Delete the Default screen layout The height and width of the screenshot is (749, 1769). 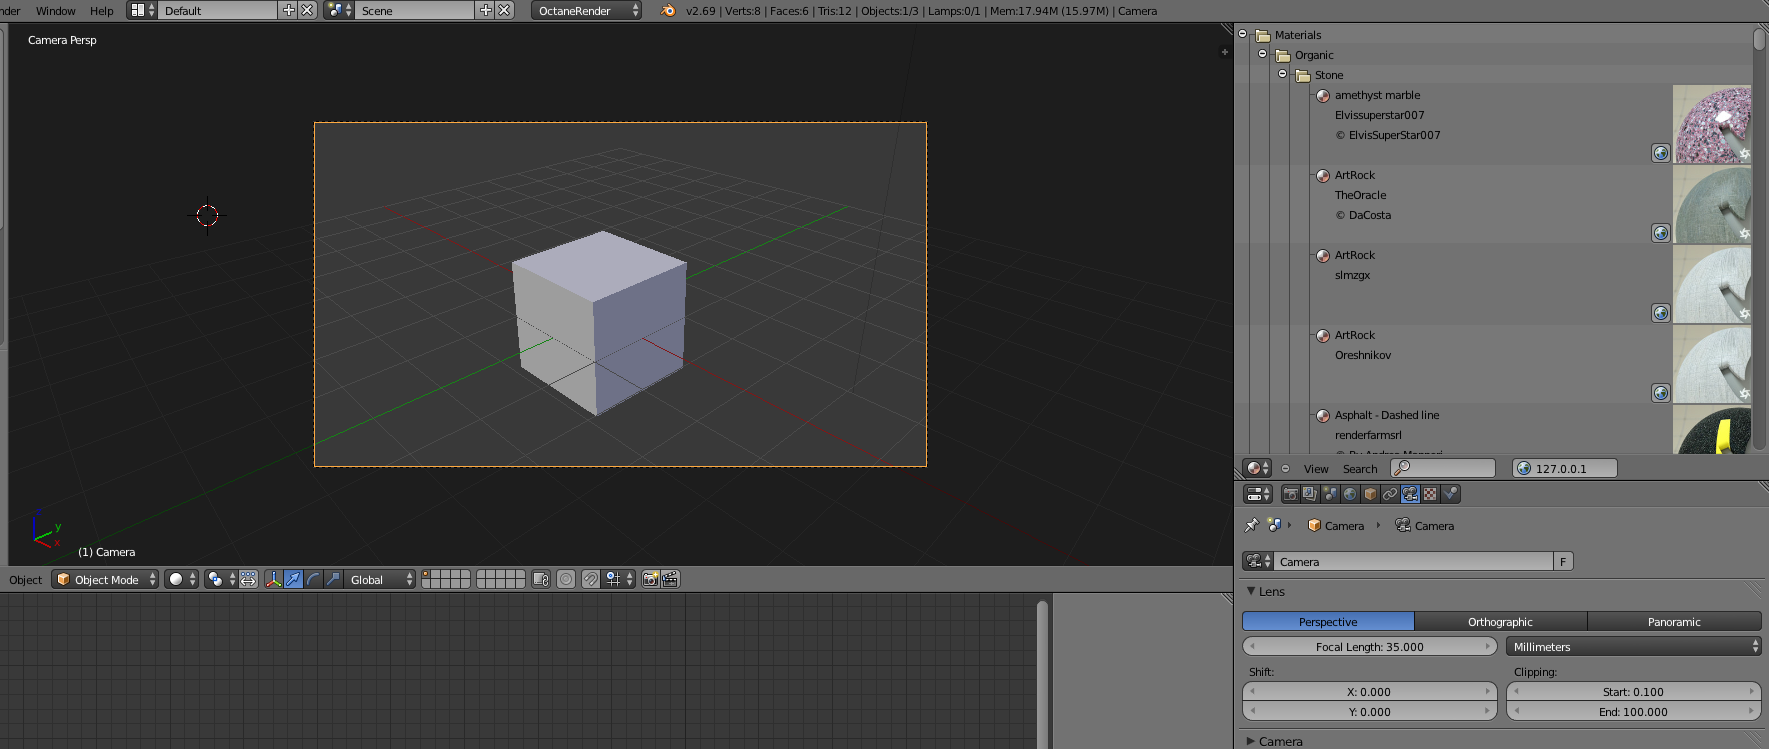tap(307, 10)
